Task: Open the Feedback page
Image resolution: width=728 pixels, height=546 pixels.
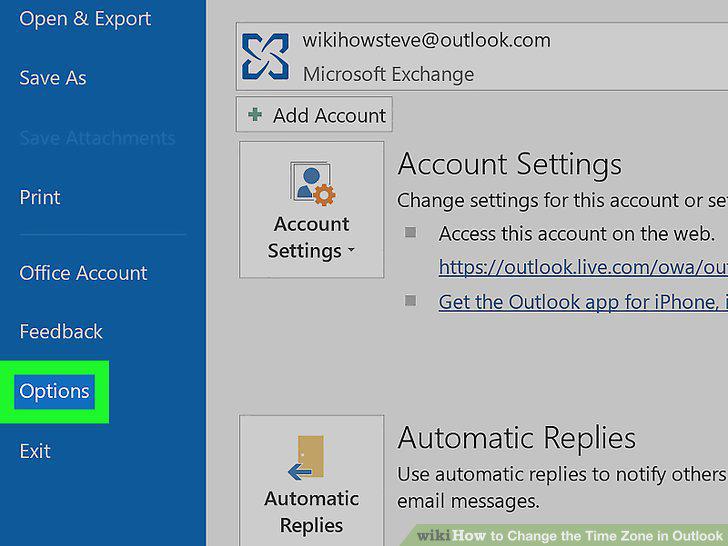Action: 61,332
